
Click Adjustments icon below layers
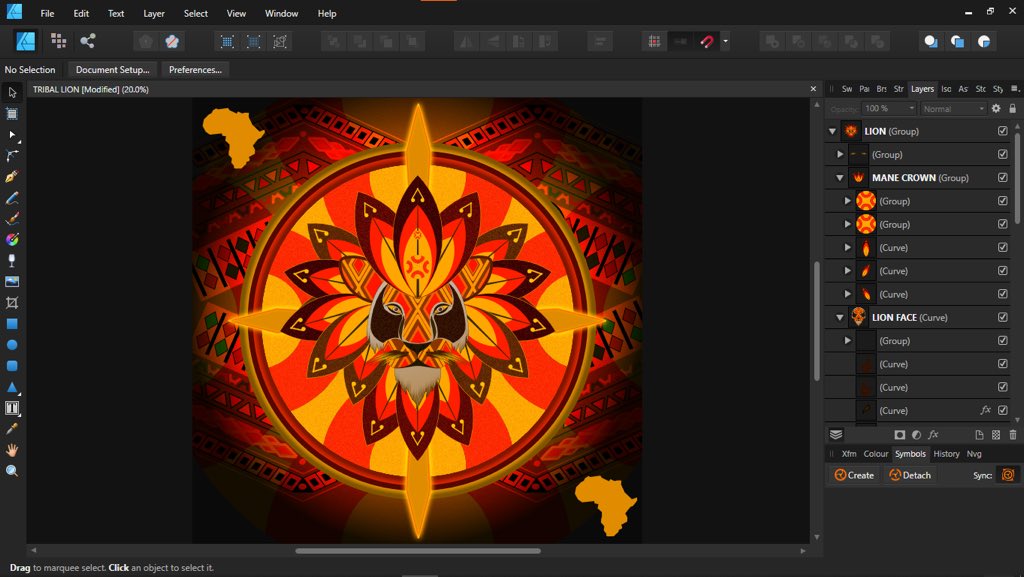tap(916, 435)
